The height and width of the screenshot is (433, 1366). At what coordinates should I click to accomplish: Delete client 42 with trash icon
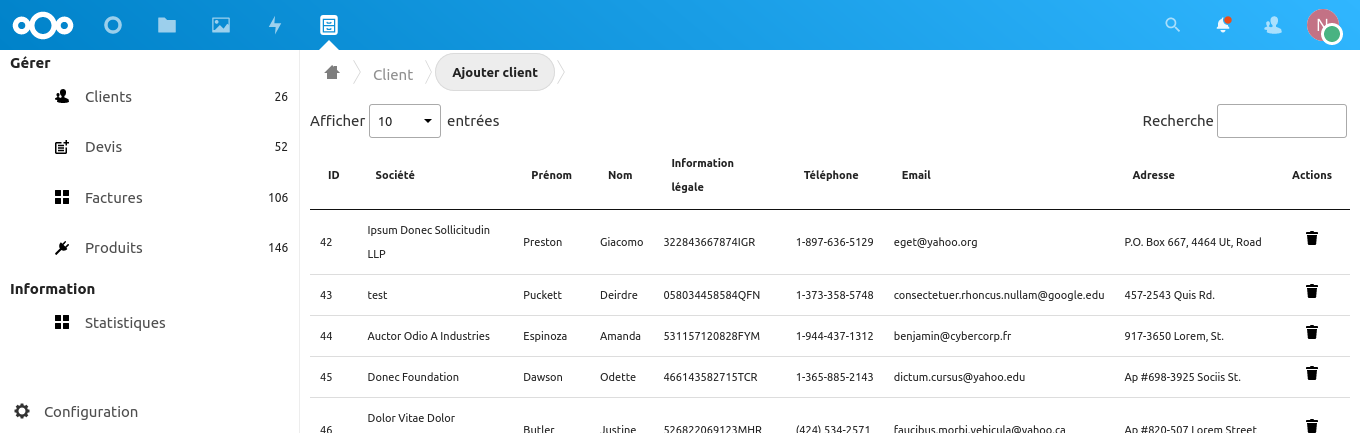[1312, 238]
